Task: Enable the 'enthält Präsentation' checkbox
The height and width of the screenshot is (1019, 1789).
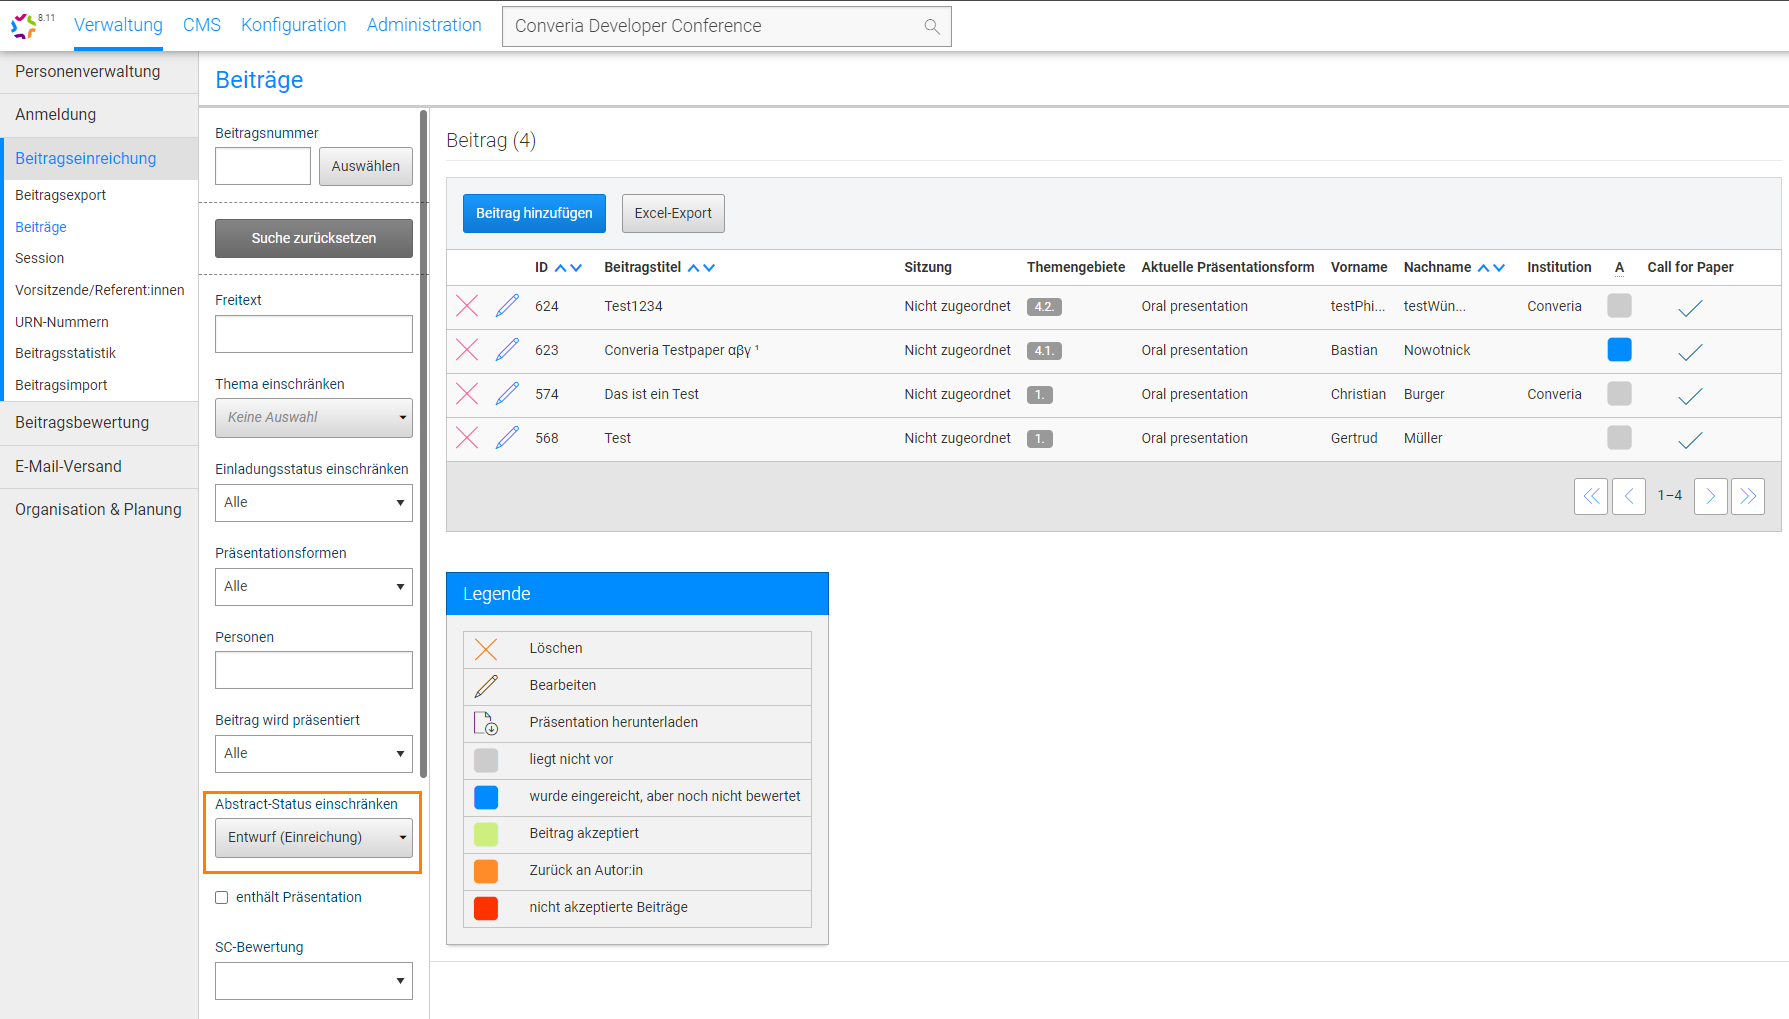Action: point(222,898)
